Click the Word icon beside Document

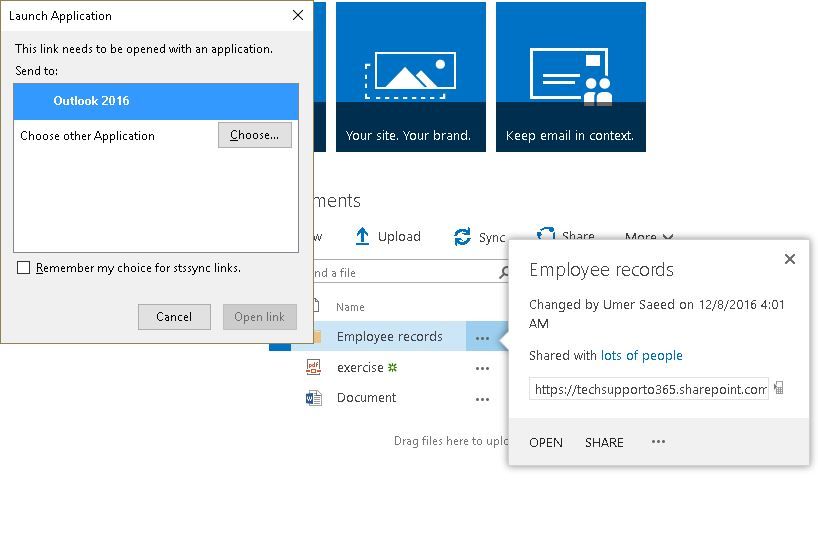314,398
